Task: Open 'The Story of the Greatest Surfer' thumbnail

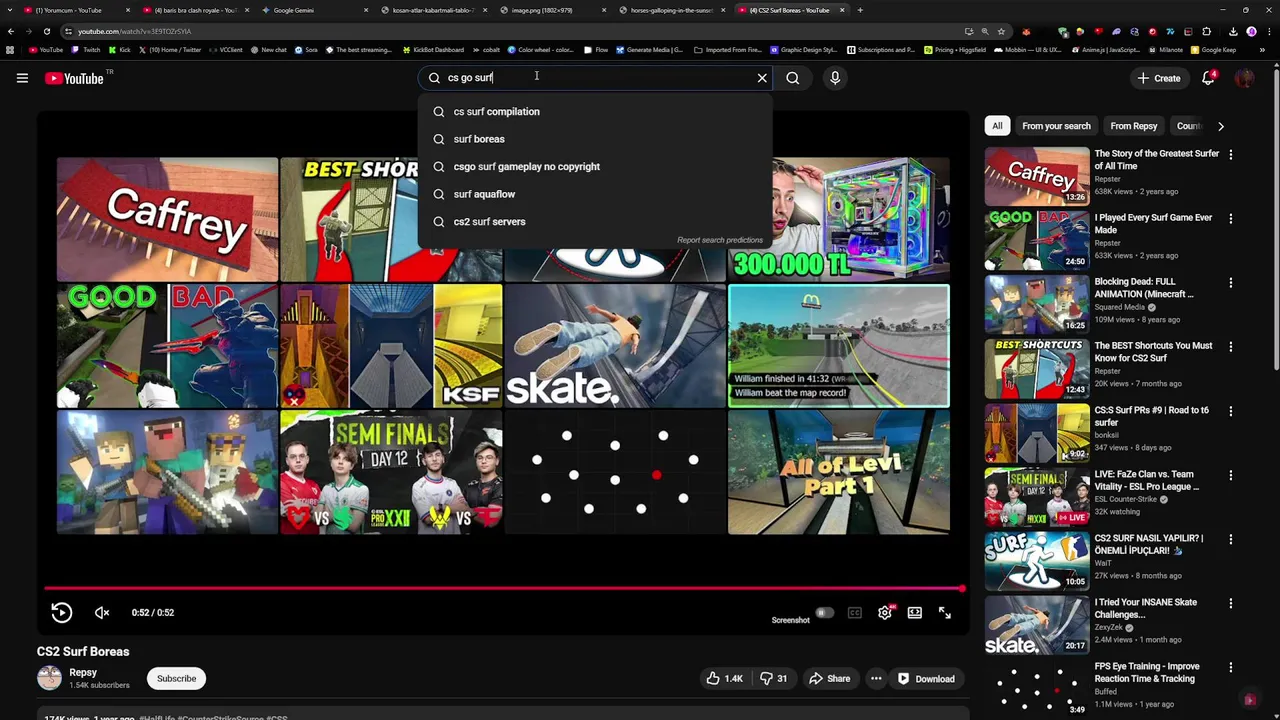Action: tap(1037, 176)
